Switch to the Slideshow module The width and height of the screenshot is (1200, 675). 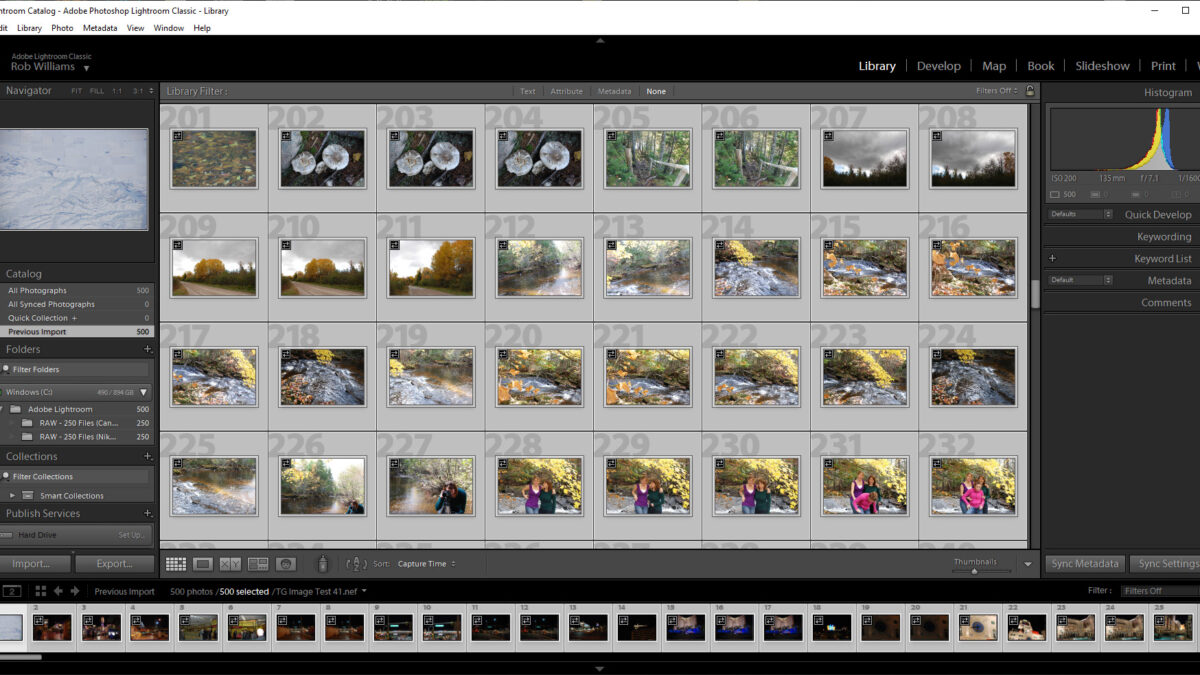pos(1102,66)
